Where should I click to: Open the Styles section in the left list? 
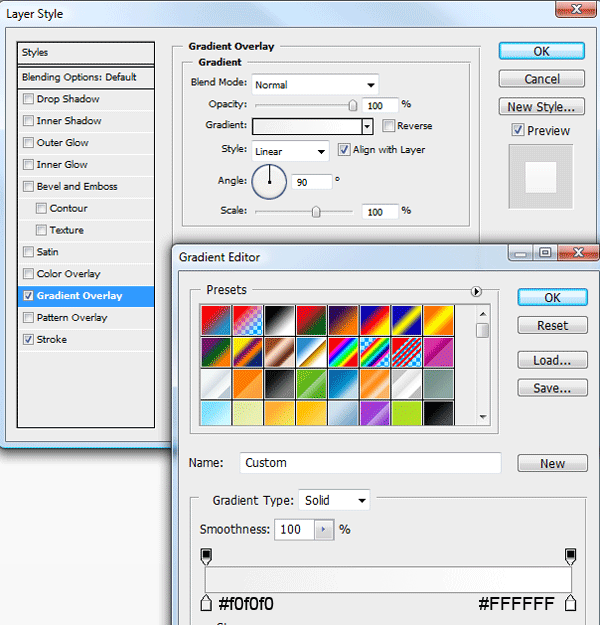[x=86, y=53]
